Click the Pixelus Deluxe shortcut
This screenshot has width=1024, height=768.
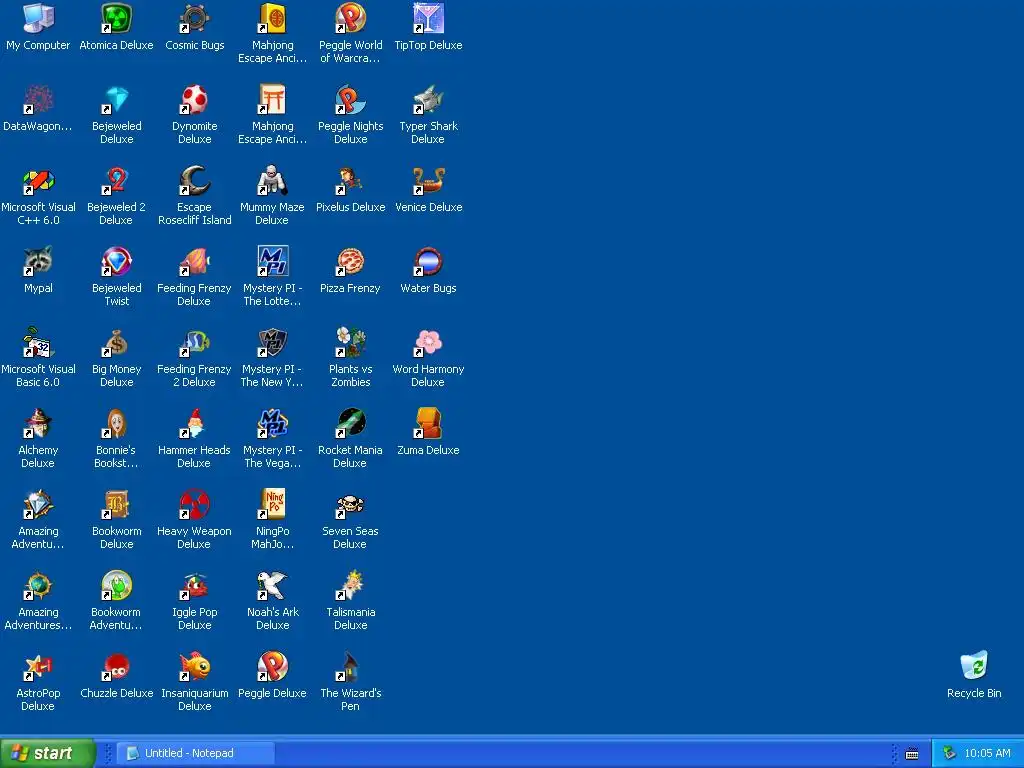350,180
